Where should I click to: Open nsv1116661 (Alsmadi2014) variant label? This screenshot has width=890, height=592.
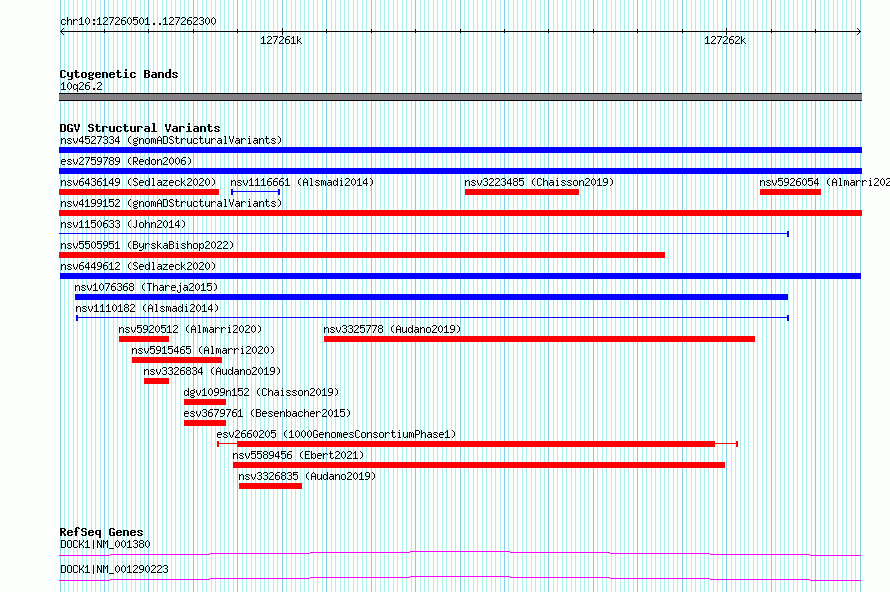tap(302, 182)
